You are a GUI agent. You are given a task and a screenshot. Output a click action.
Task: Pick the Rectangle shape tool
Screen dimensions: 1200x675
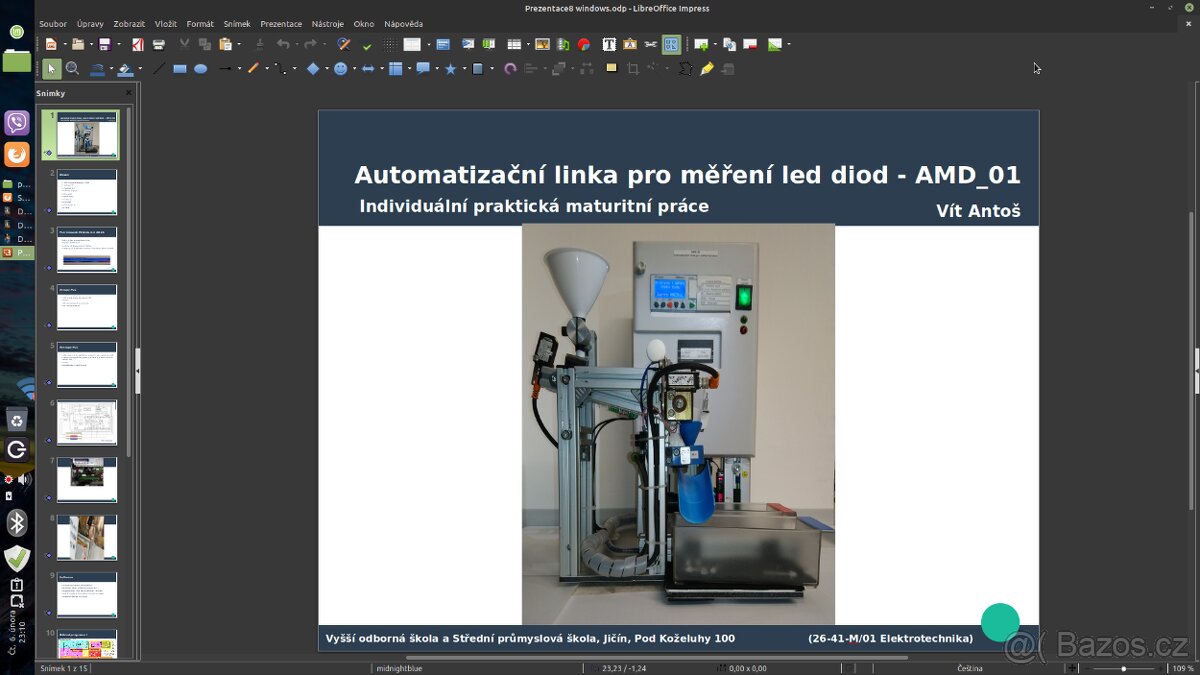pos(180,69)
